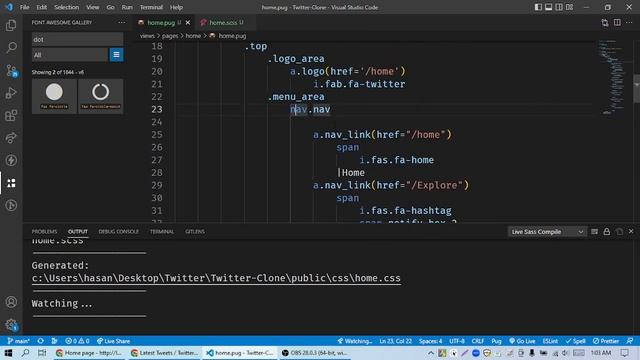Click the VS Code logo menu icon
640x360 pixels.
tap(9, 7)
